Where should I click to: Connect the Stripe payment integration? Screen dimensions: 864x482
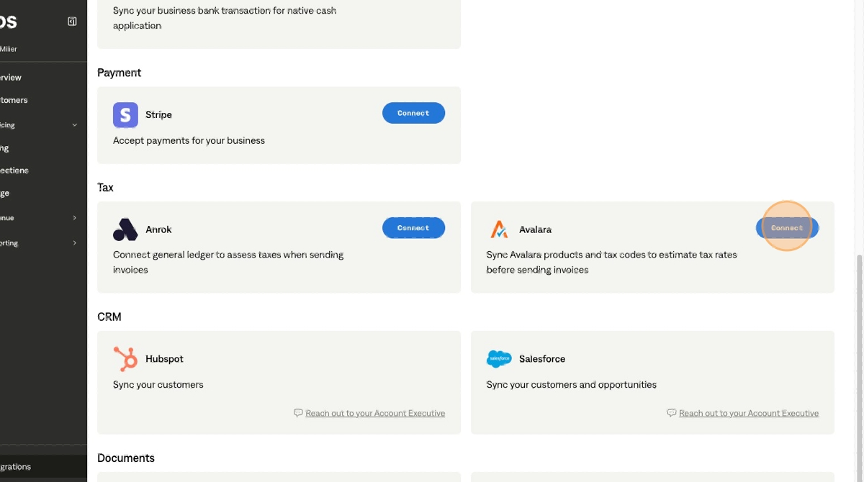point(413,113)
